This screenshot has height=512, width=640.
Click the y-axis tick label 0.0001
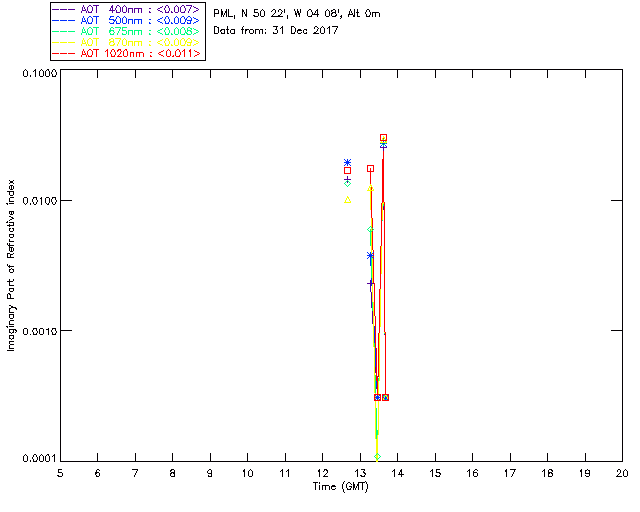[39, 459]
